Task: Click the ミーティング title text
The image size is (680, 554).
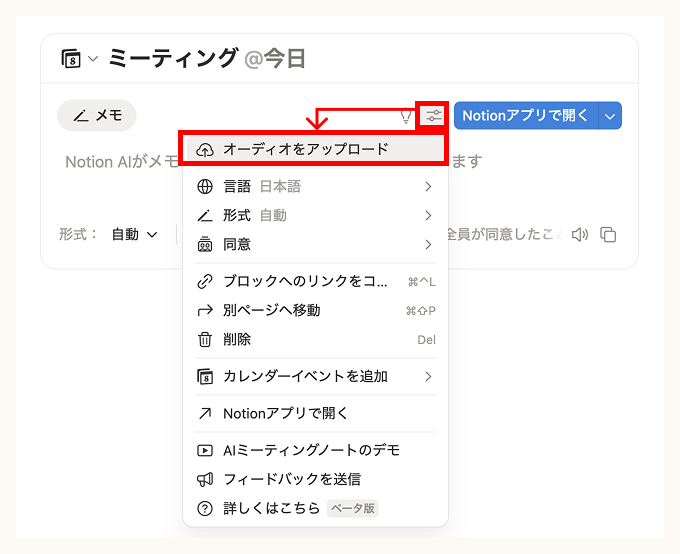Action: [173, 58]
